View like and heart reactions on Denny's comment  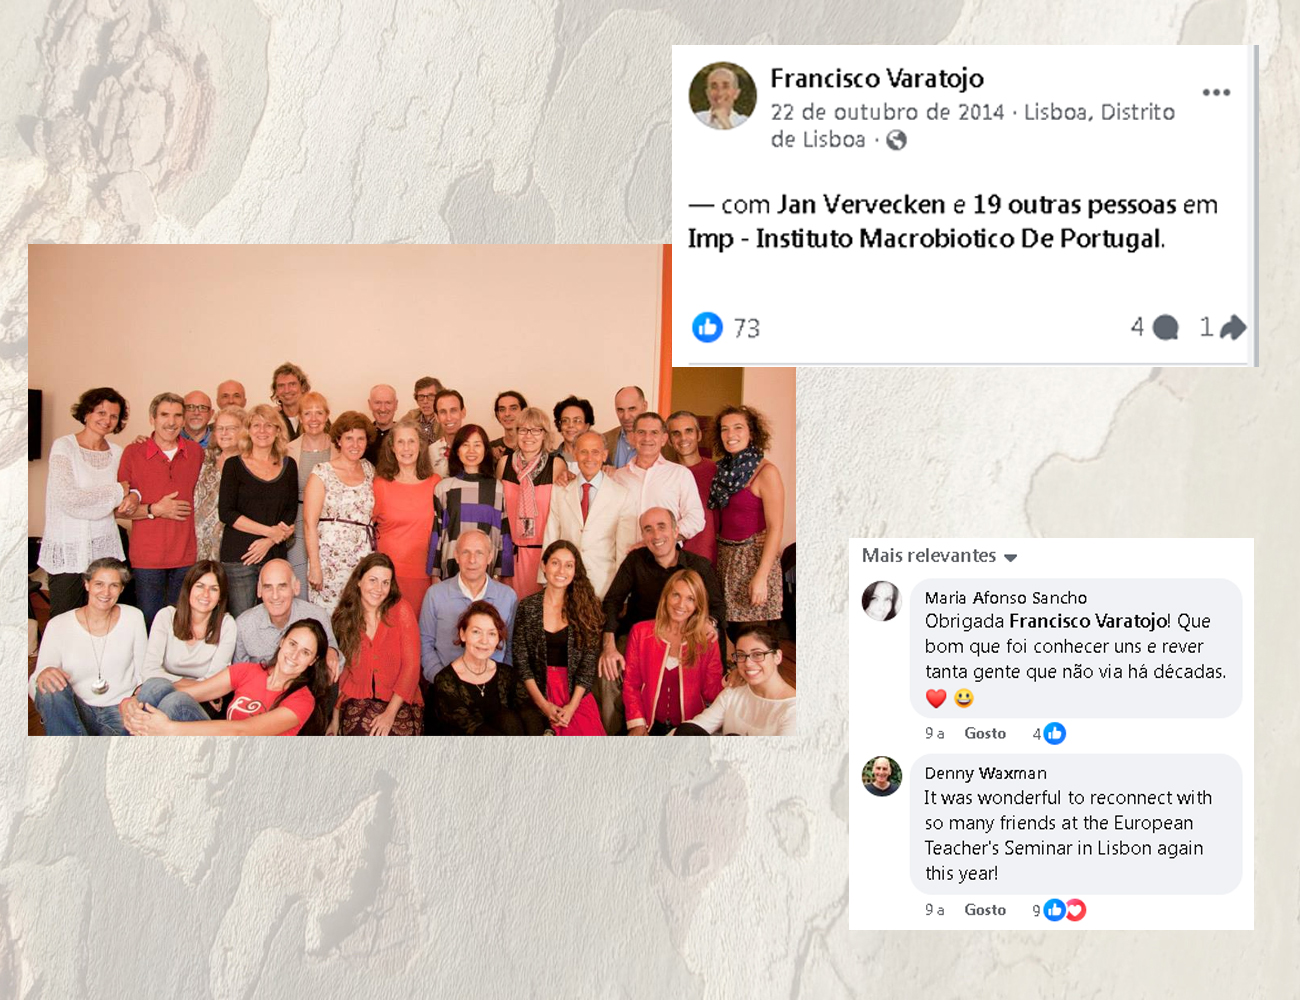1059,910
